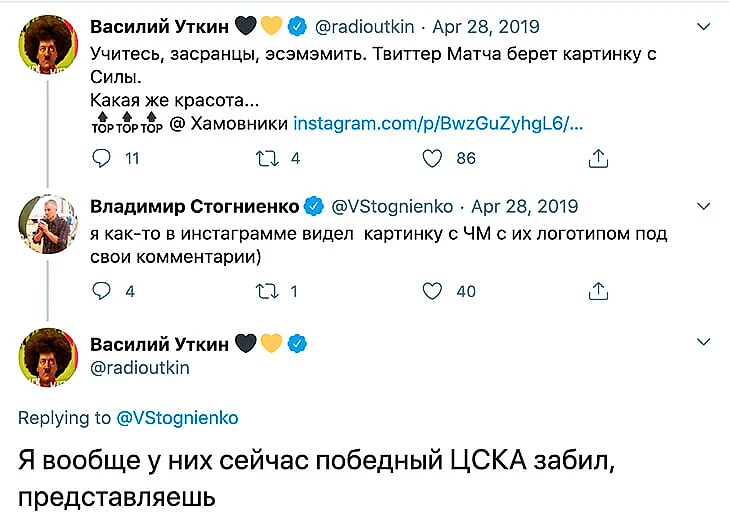The image size is (730, 517).
Task: Open the instagram.com link in first tweet
Action: 438,124
